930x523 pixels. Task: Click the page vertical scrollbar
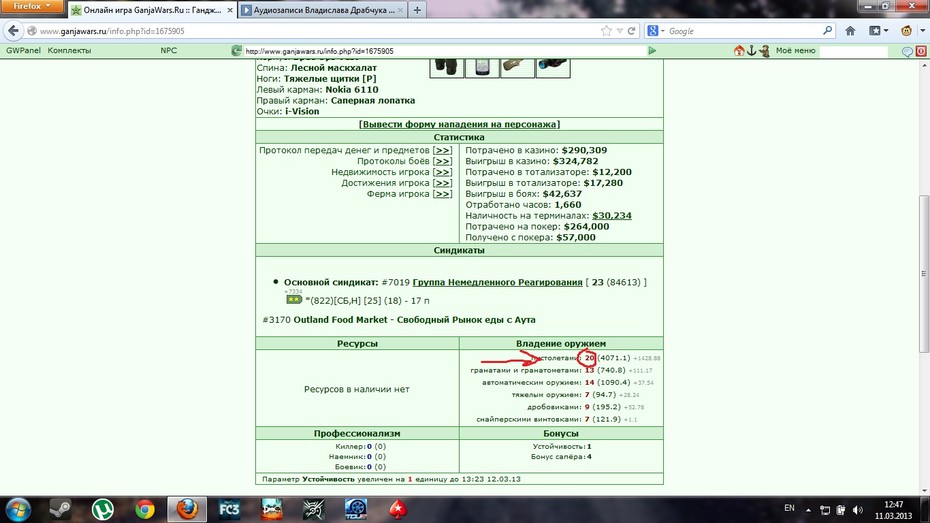click(924, 273)
